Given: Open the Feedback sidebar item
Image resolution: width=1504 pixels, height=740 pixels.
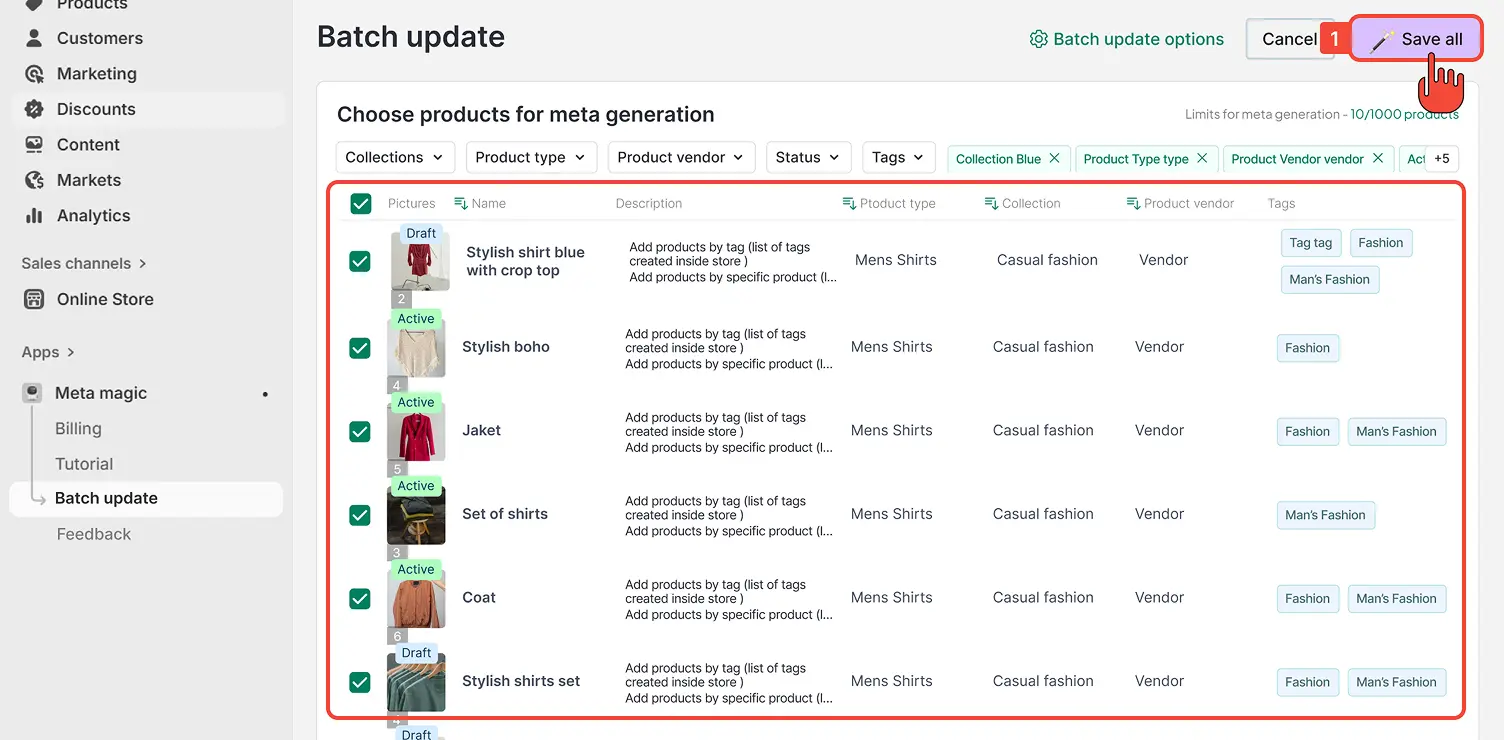Looking at the screenshot, I should 94,534.
